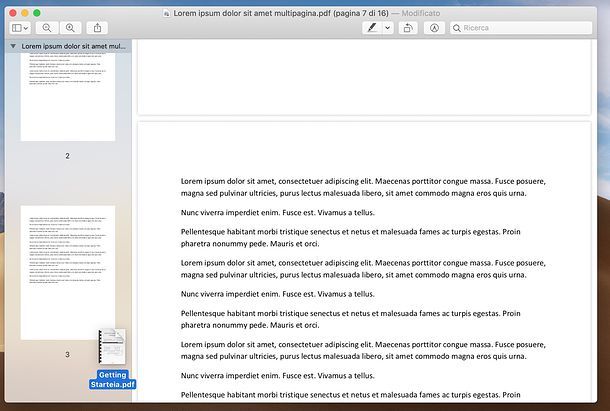Select page 2 thumbnail in sidebar

point(68,97)
